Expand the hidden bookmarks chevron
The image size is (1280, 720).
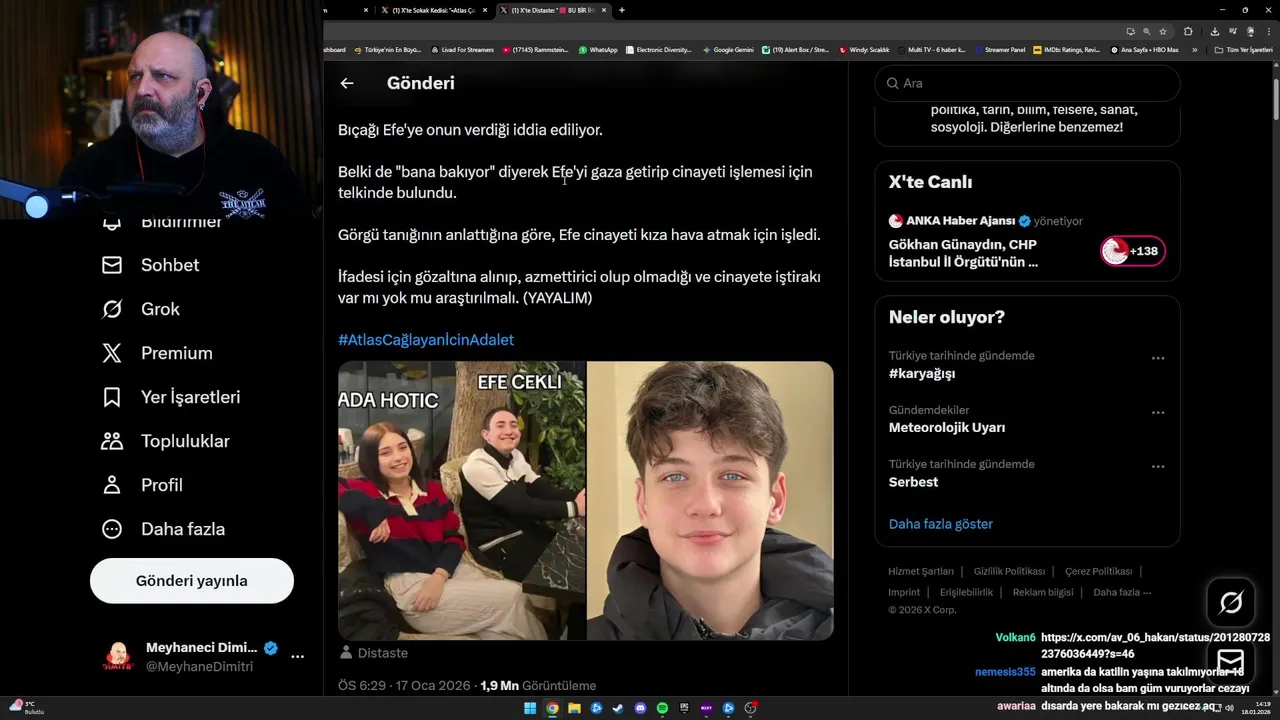pos(1194,49)
